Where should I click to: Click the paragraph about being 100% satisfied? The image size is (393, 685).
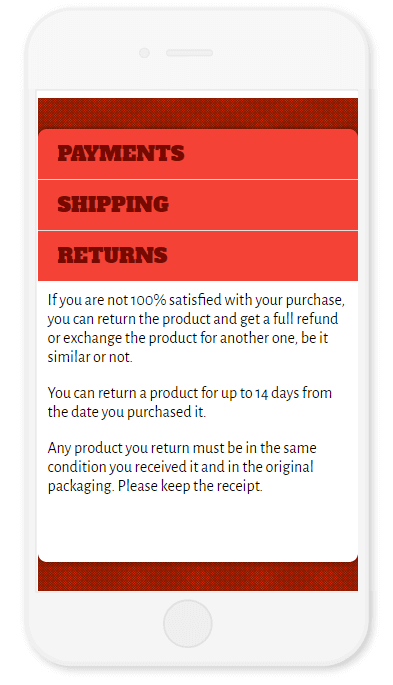196,329
